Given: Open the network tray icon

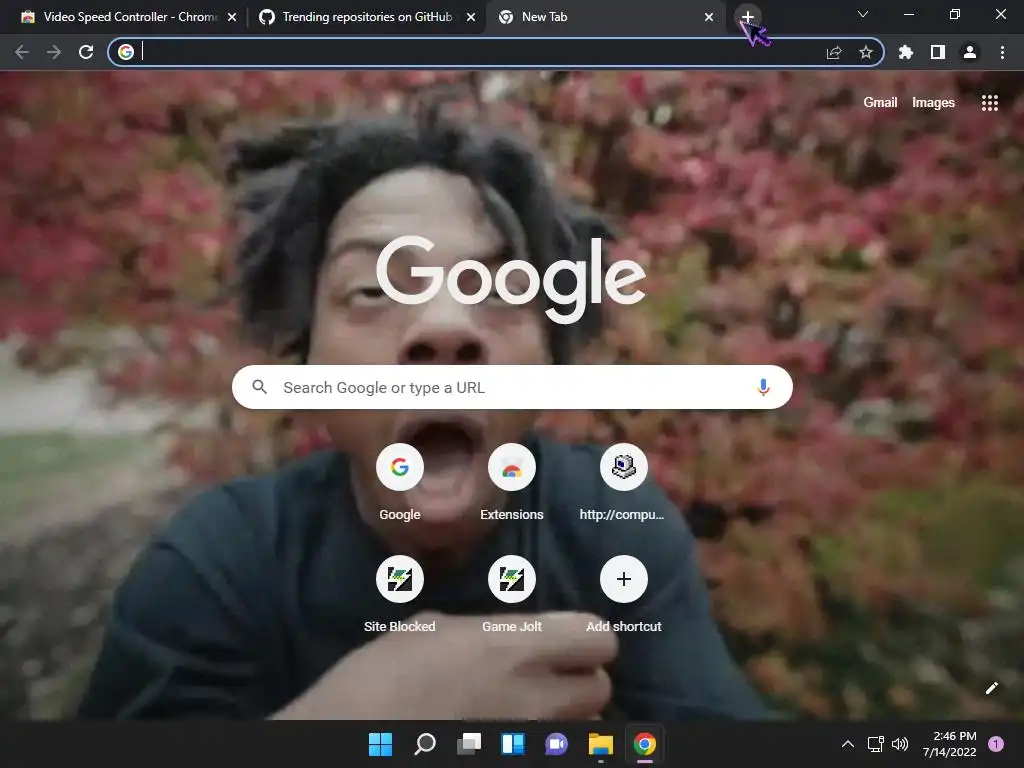Looking at the screenshot, I should click(875, 744).
